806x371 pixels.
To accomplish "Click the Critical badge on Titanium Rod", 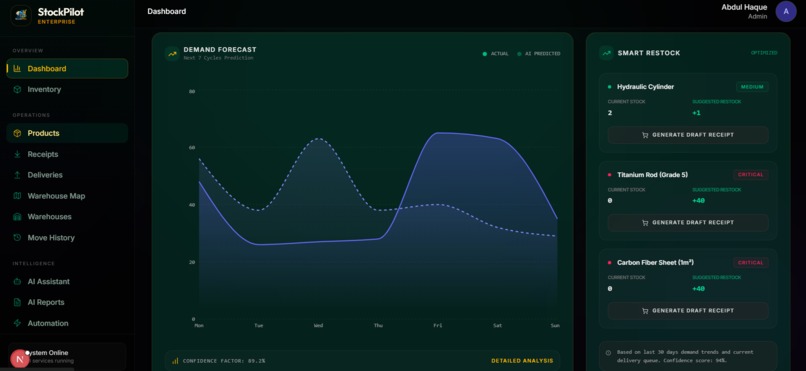I will [751, 175].
